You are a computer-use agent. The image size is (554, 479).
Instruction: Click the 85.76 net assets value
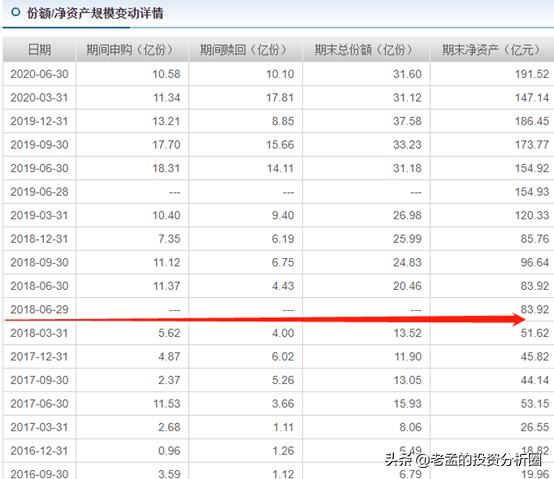[535, 239]
